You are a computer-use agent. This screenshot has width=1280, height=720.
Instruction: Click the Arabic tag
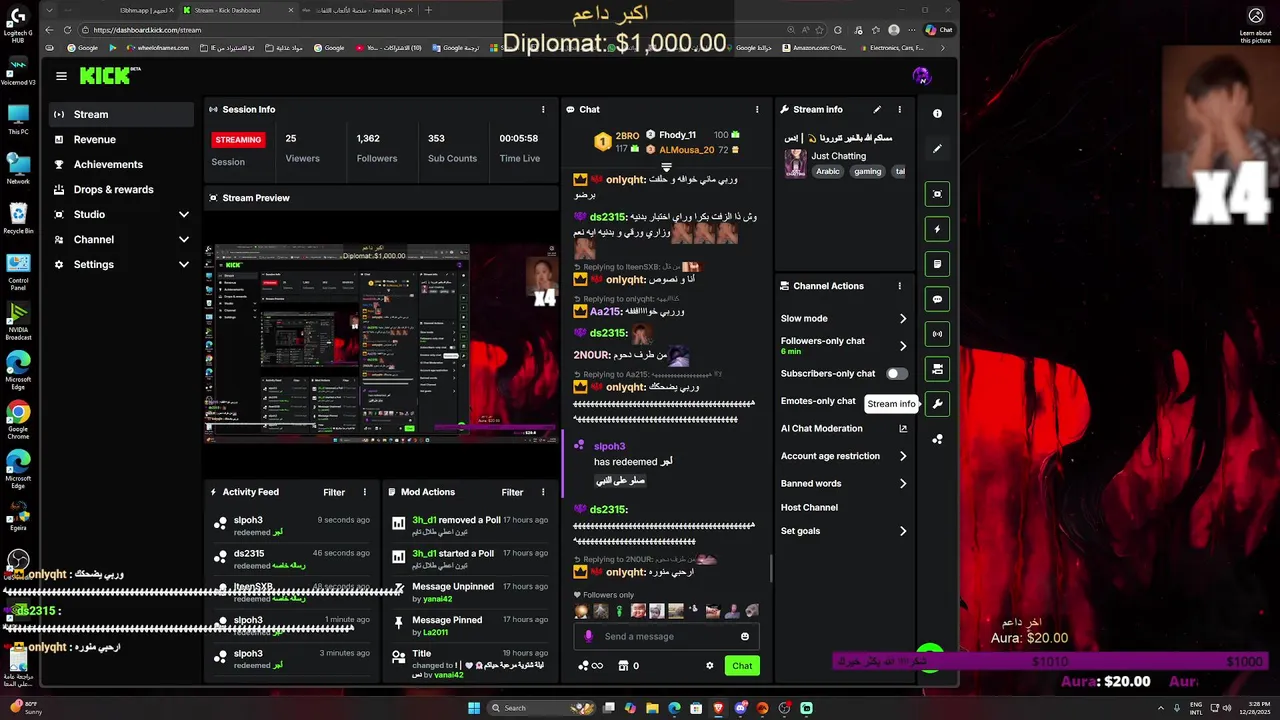[828, 171]
